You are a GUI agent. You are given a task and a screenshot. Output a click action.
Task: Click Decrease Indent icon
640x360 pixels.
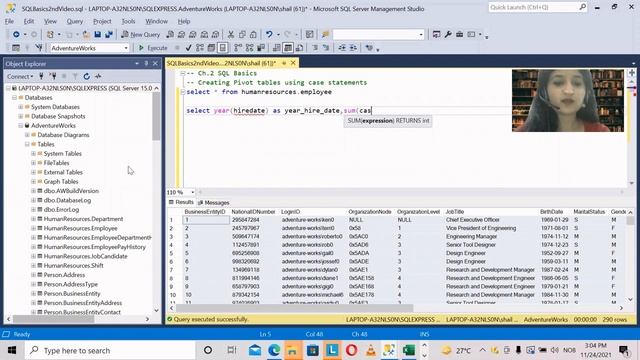tap(342, 48)
